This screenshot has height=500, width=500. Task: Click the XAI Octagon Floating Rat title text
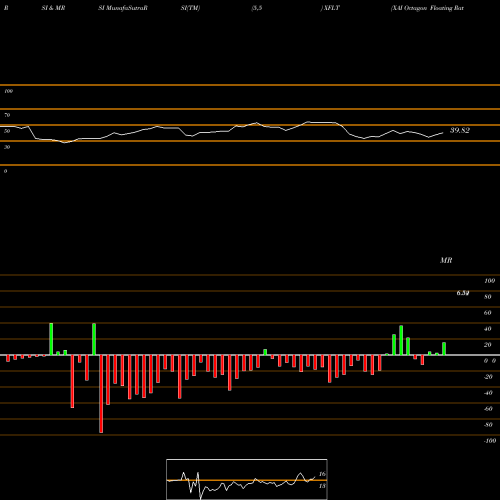[x=427, y=8]
